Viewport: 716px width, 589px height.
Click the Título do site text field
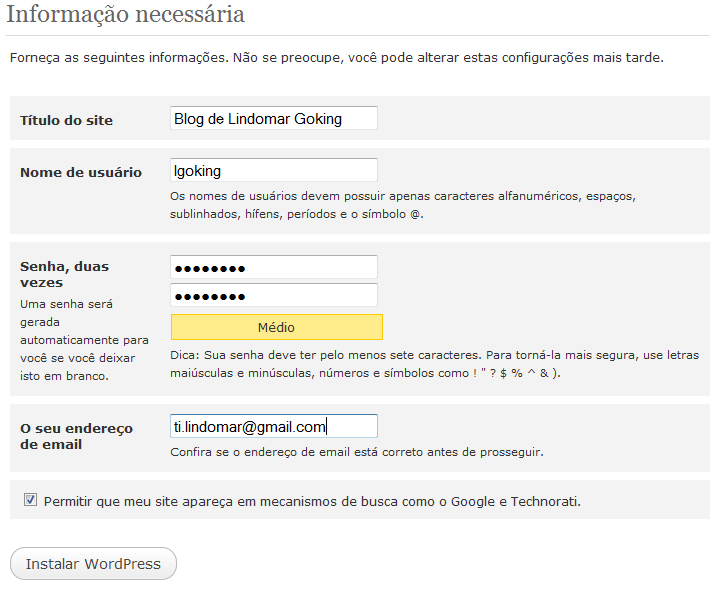tap(274, 118)
